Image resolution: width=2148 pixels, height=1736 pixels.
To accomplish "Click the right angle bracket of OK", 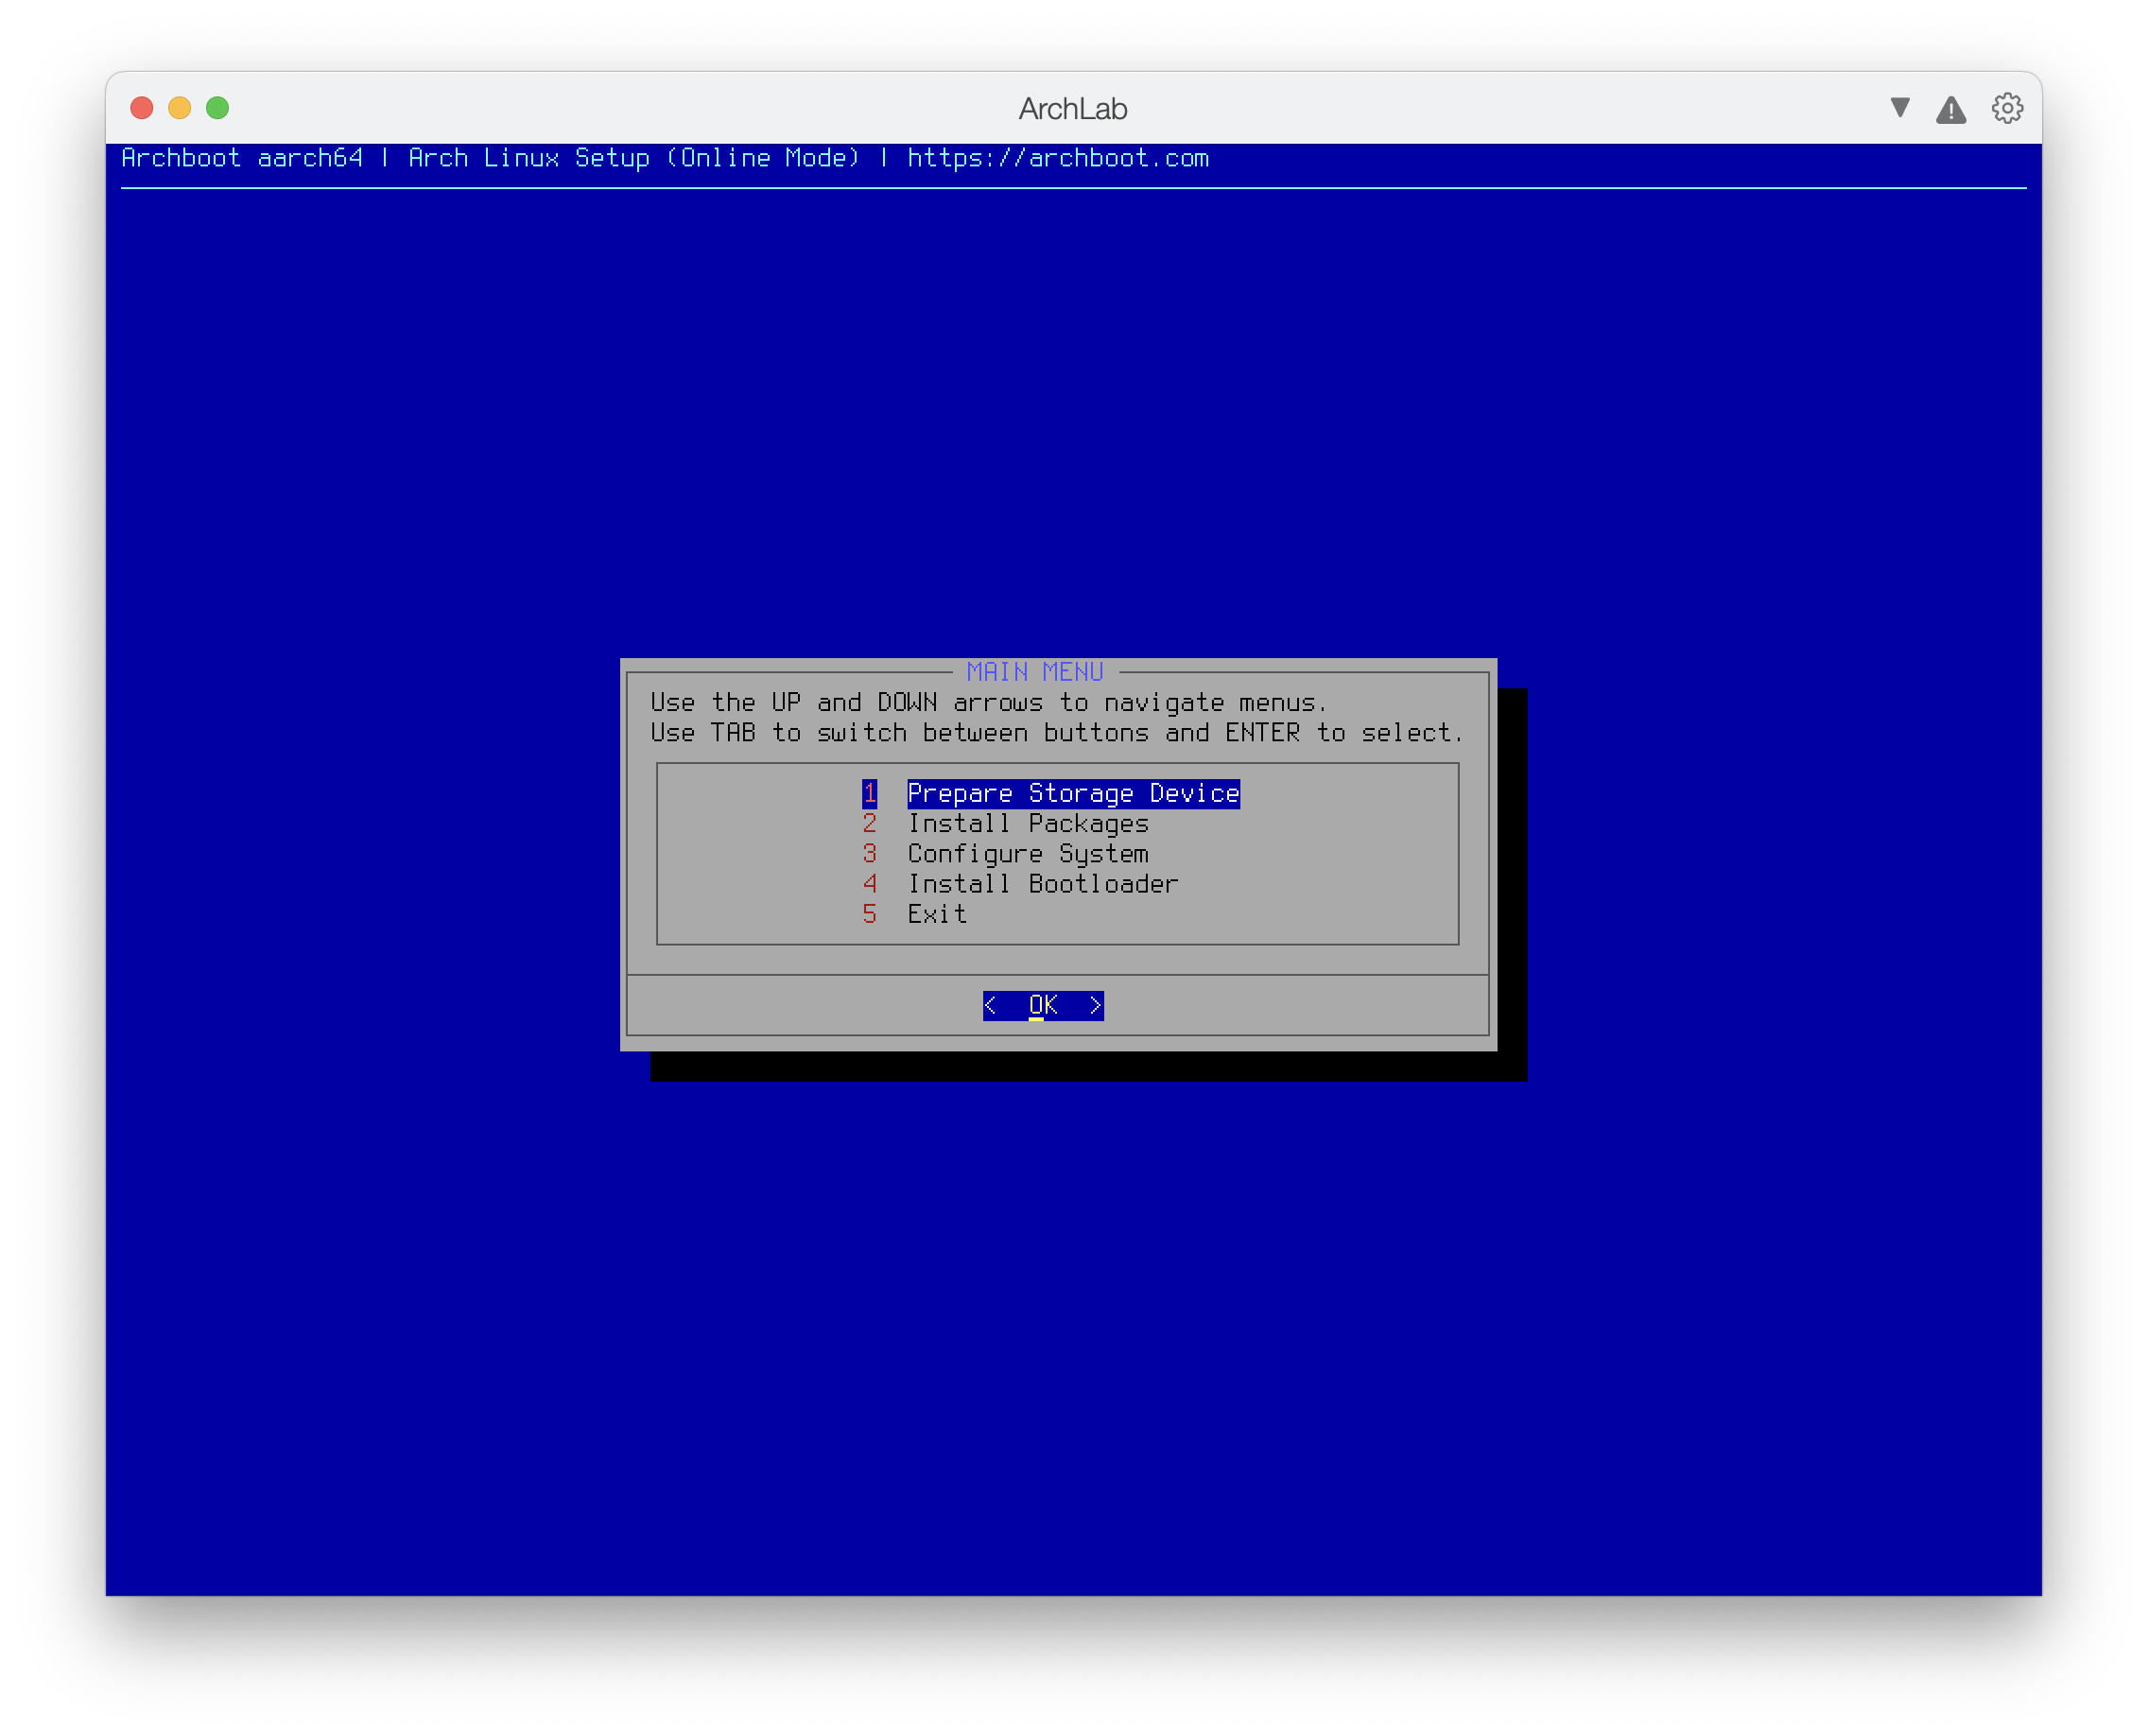I will (x=1095, y=1005).
